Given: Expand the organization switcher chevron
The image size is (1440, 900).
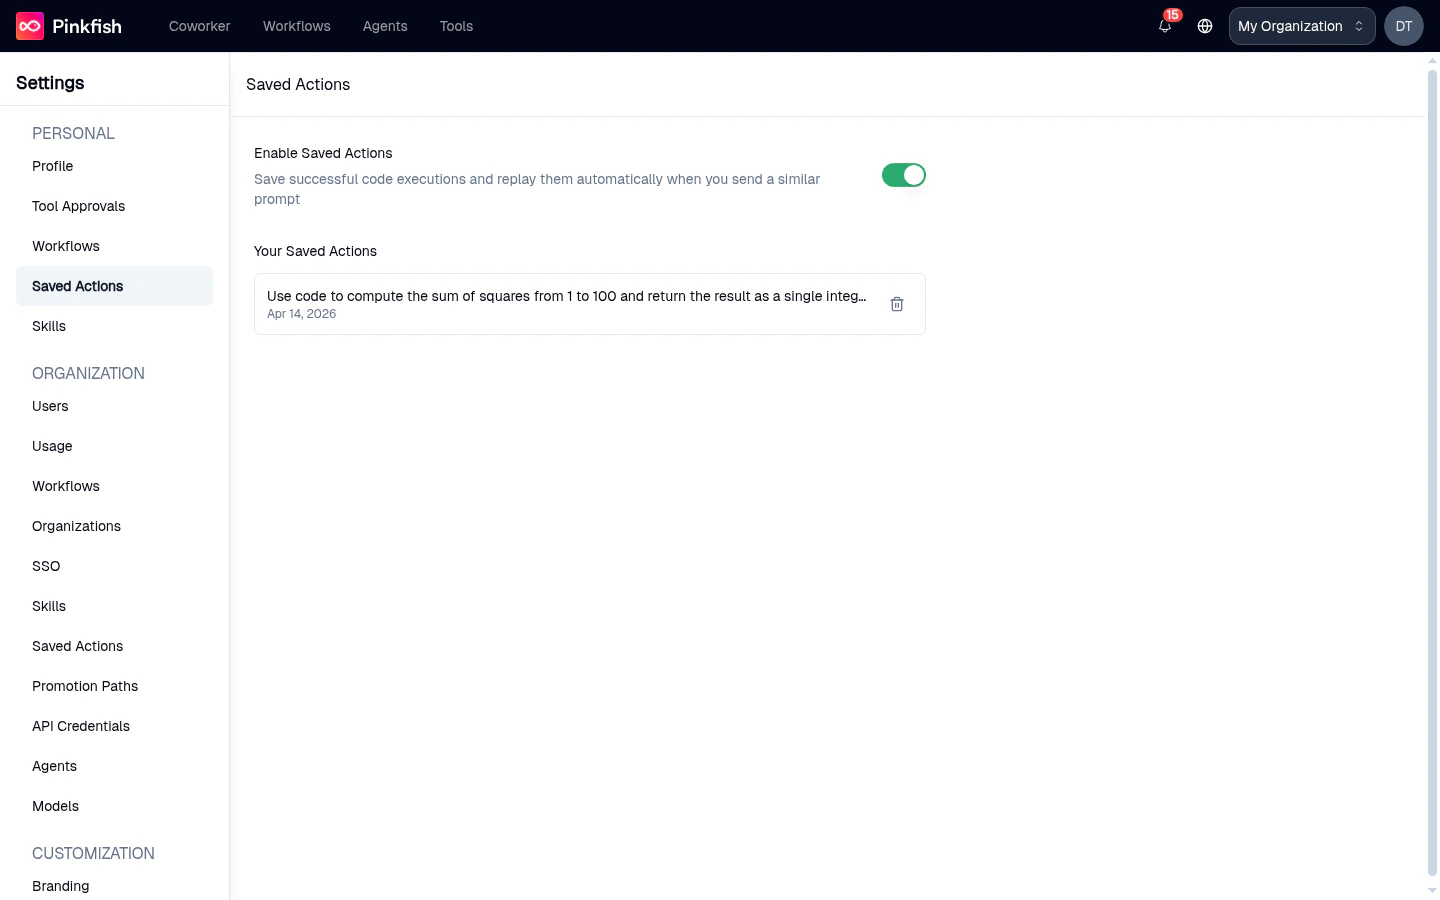Looking at the screenshot, I should tap(1357, 26).
